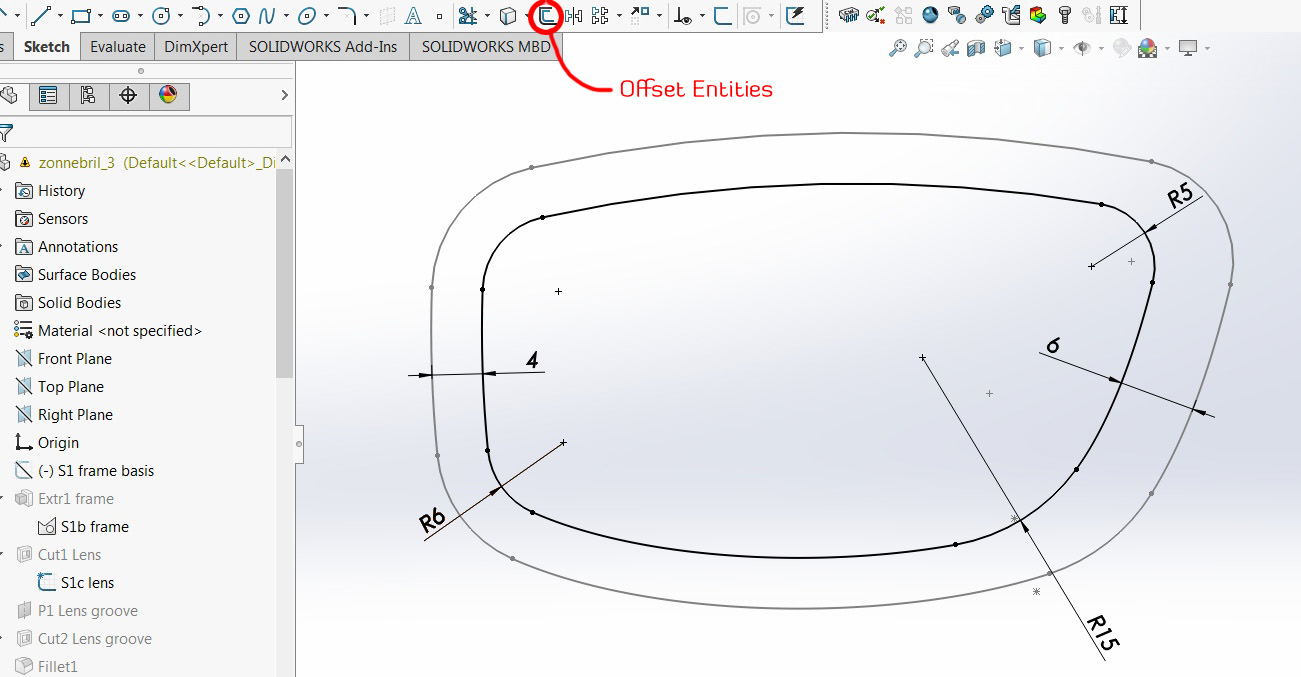Open the Line tool dropdown arrow
Viewport: 1301px width, 677px height.
(59, 16)
